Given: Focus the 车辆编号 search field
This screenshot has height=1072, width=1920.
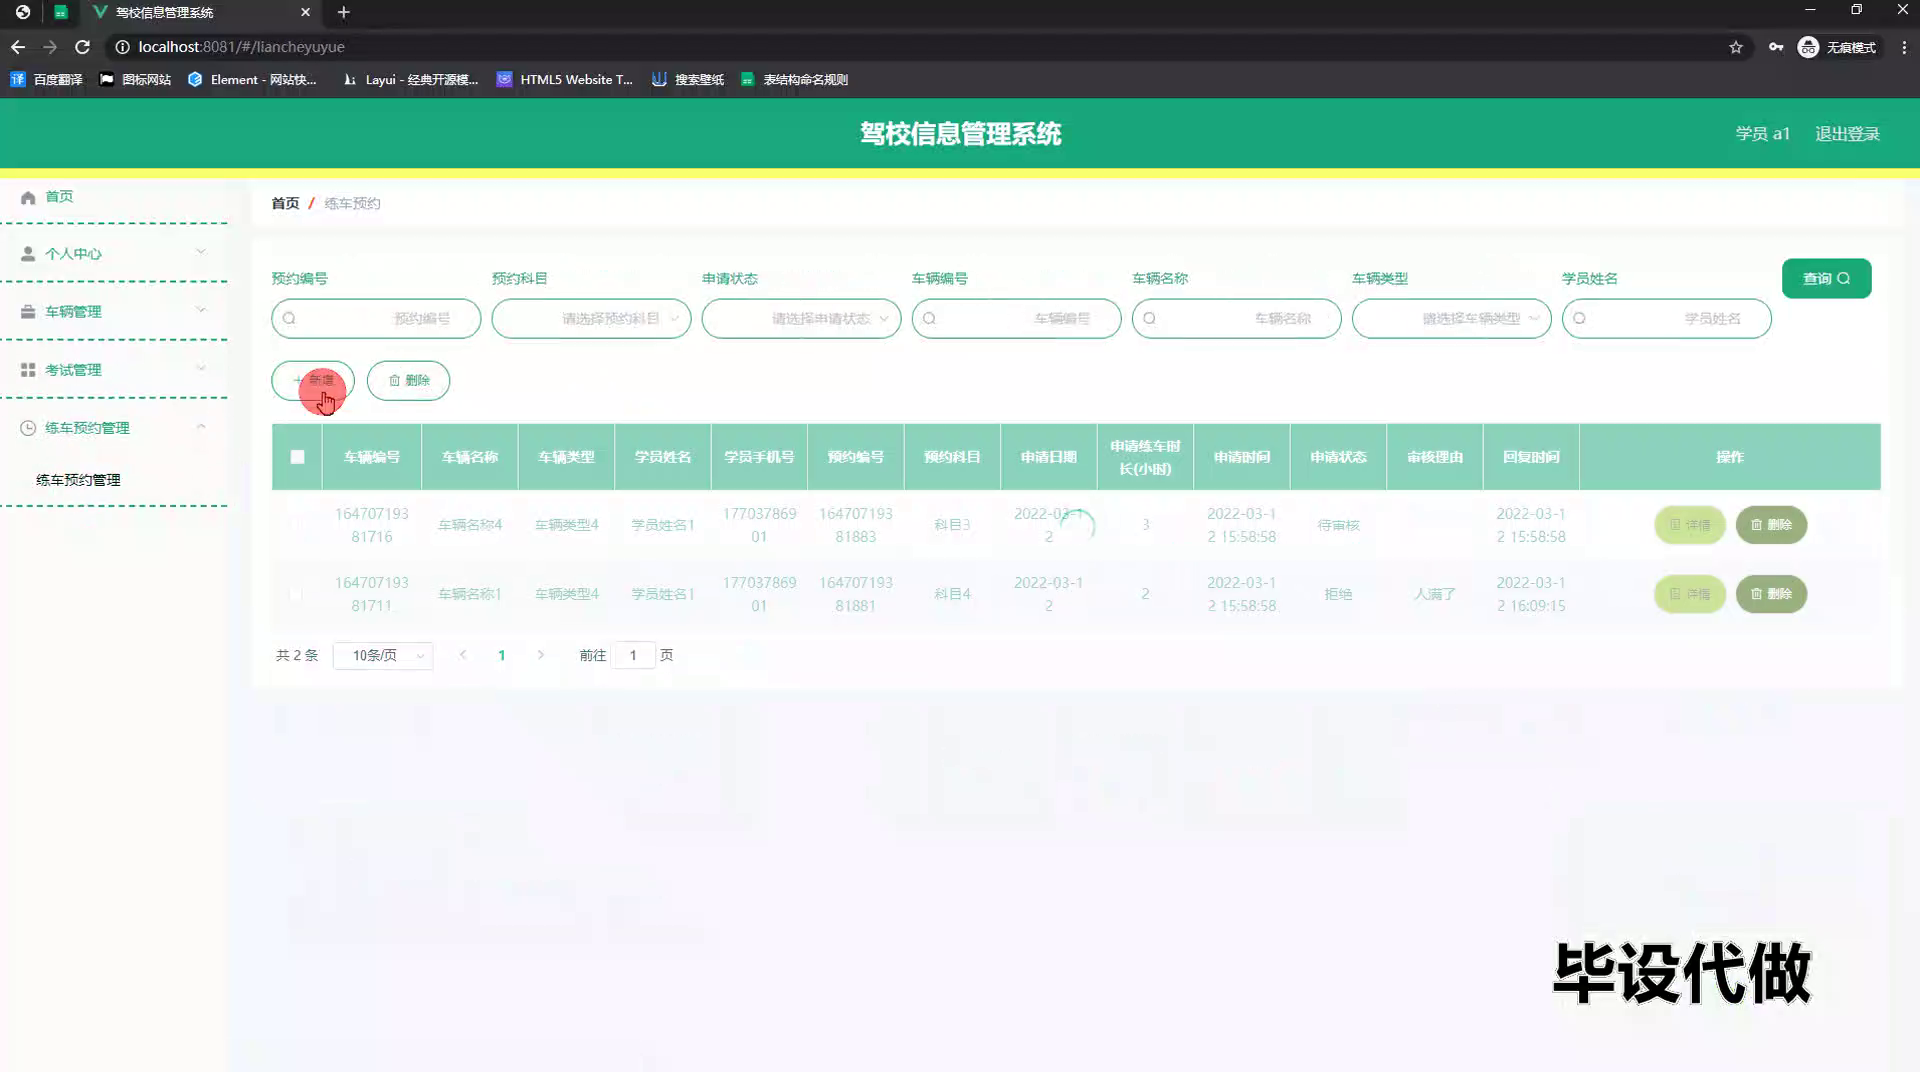Looking at the screenshot, I should coord(1016,318).
